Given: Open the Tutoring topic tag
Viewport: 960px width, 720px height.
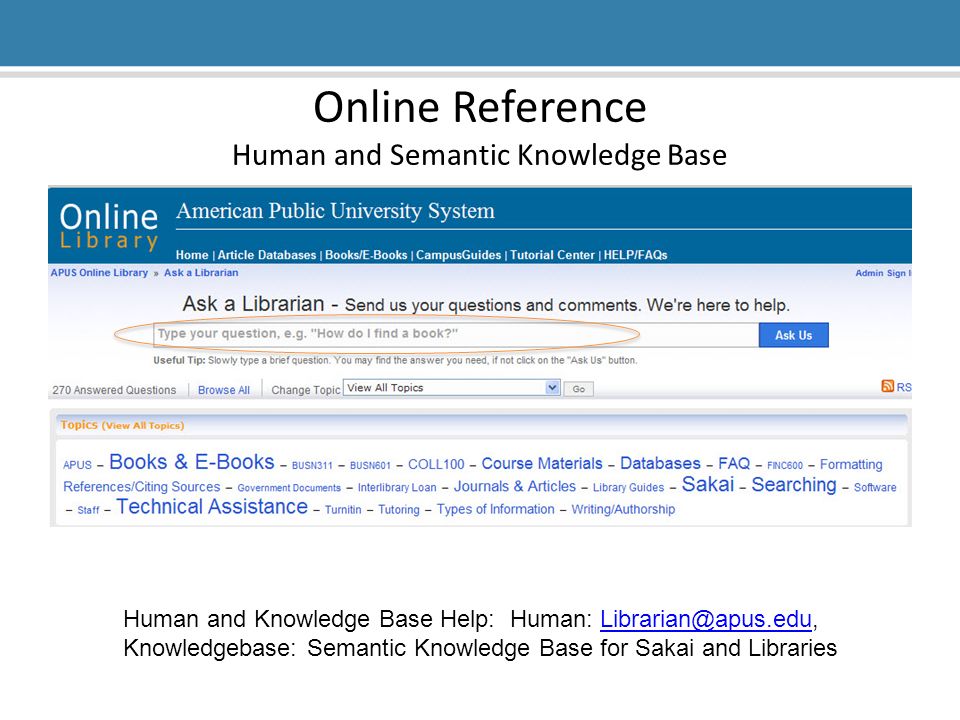Looking at the screenshot, I should click(x=399, y=509).
